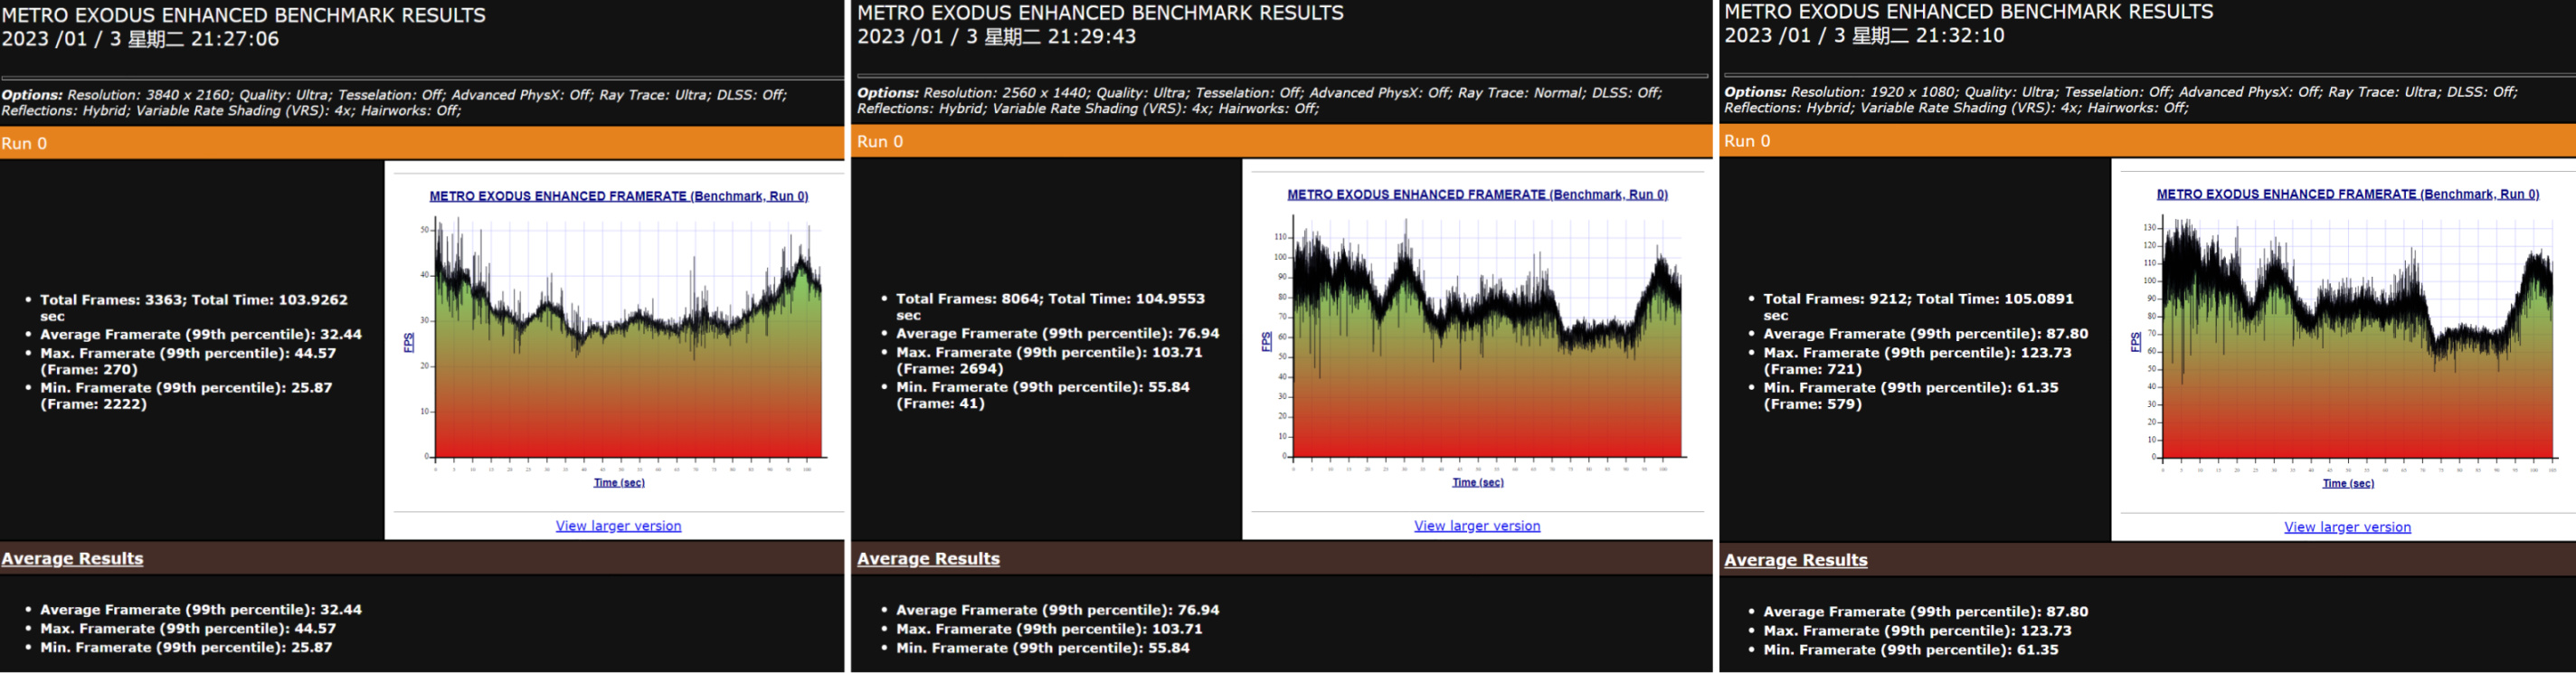Click Average Framerate 76.94 in the Run 0 section
The width and height of the screenshot is (2576, 674).
[x=1057, y=333]
